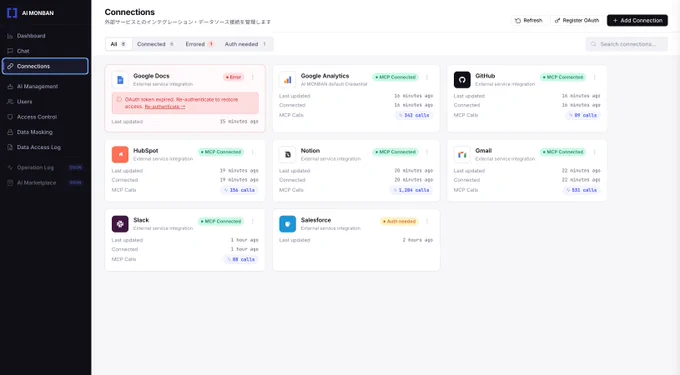Click AI Marketplace sidebar entry
The width and height of the screenshot is (680, 375).
point(45,183)
